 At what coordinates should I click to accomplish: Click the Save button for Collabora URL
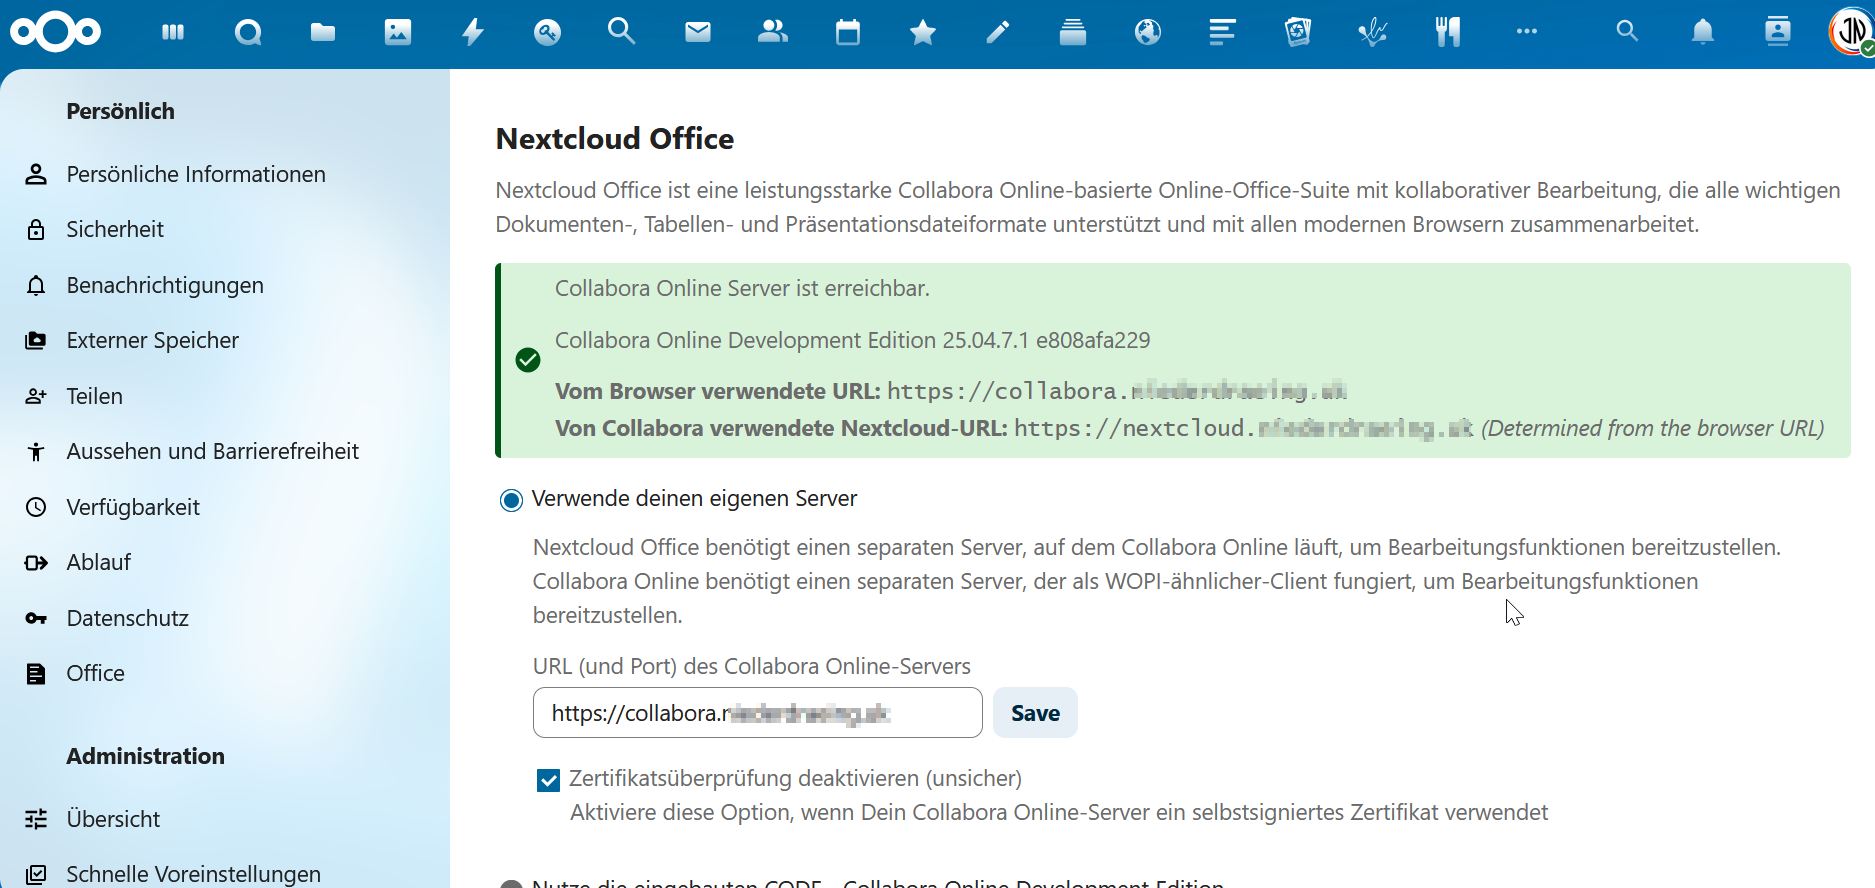point(1035,713)
